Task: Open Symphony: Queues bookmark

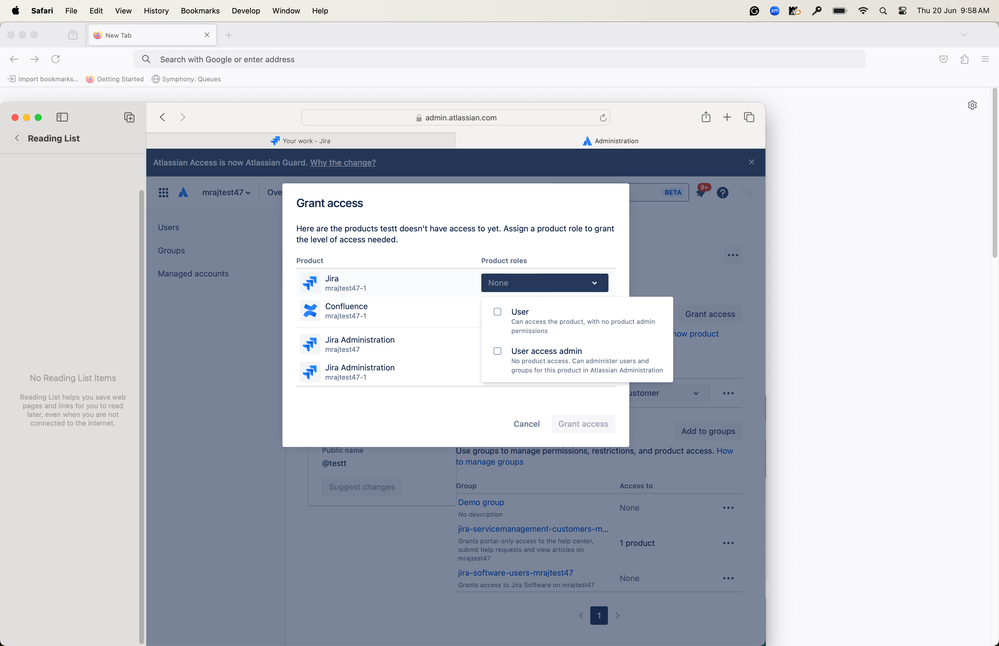Action: [186, 79]
